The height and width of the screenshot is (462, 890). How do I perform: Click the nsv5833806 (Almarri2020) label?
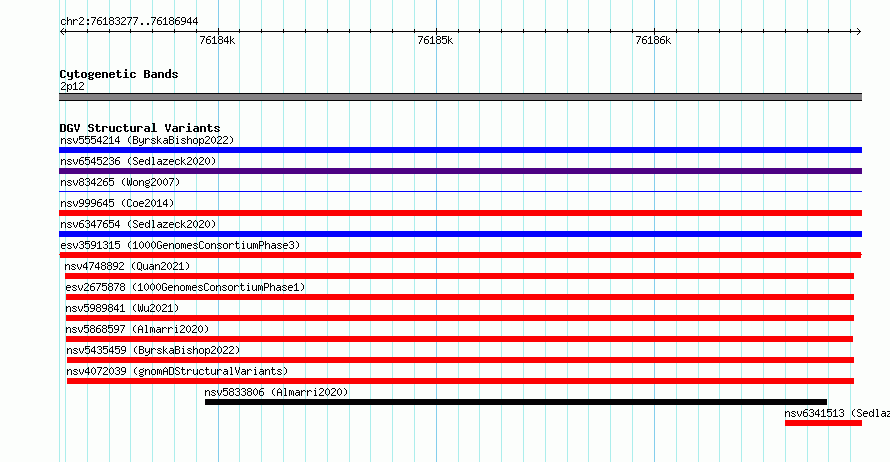[276, 392]
